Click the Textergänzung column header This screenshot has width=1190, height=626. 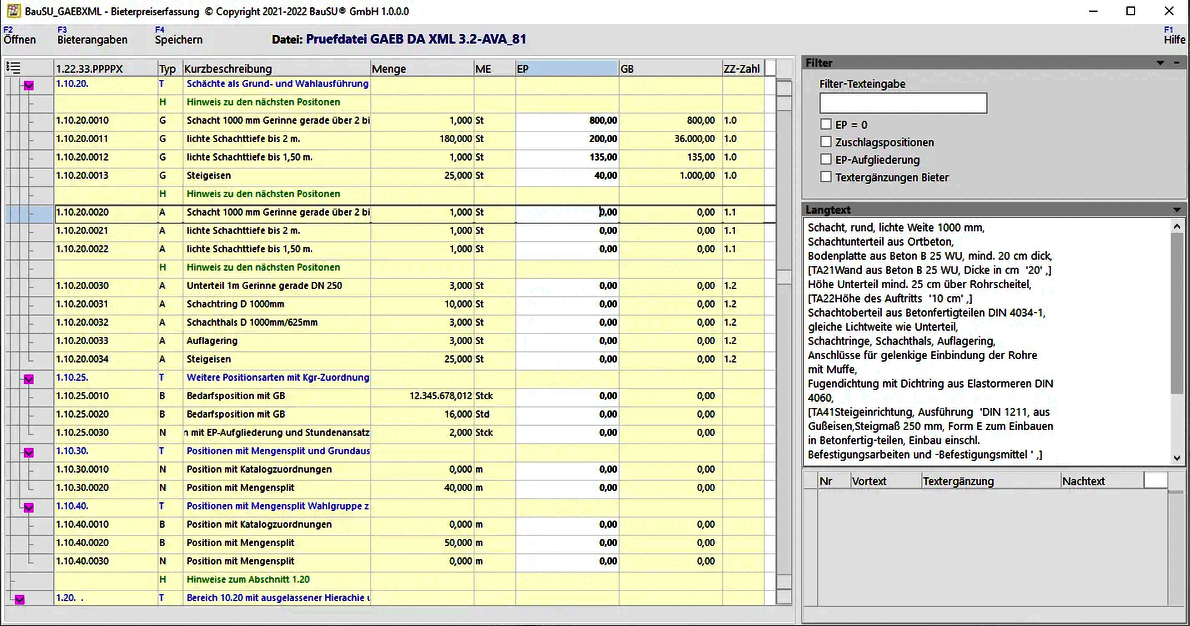[x=990, y=481]
